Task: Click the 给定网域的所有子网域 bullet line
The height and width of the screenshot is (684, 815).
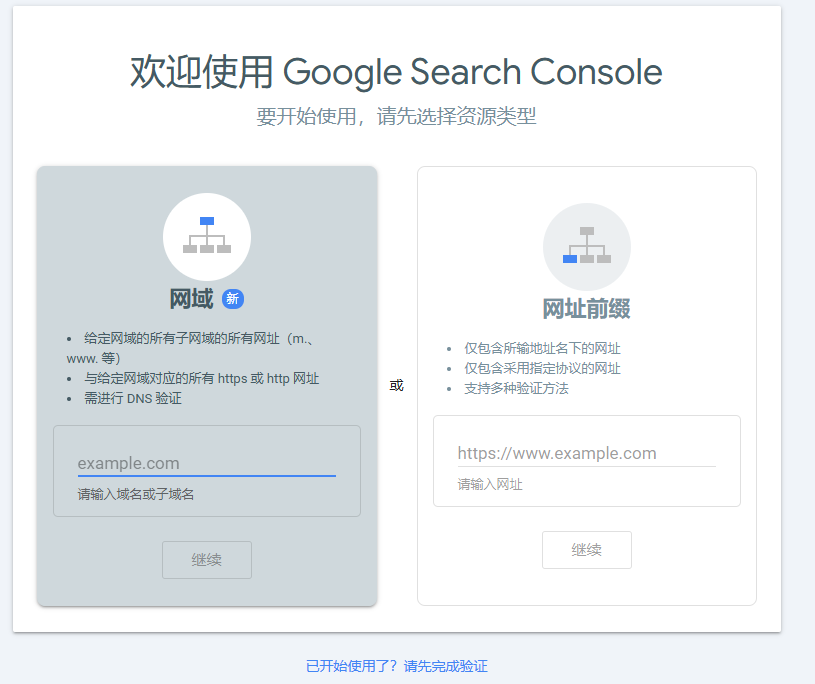Action: pos(190,348)
